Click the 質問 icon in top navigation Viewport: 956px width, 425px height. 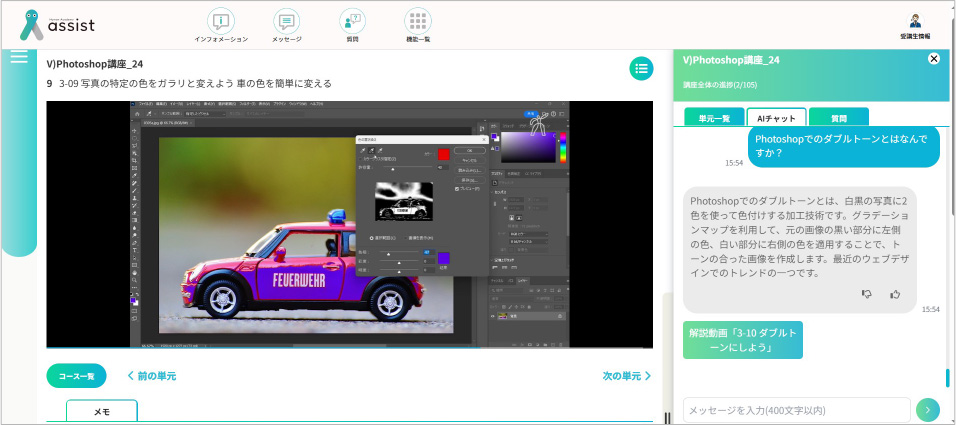click(x=352, y=22)
